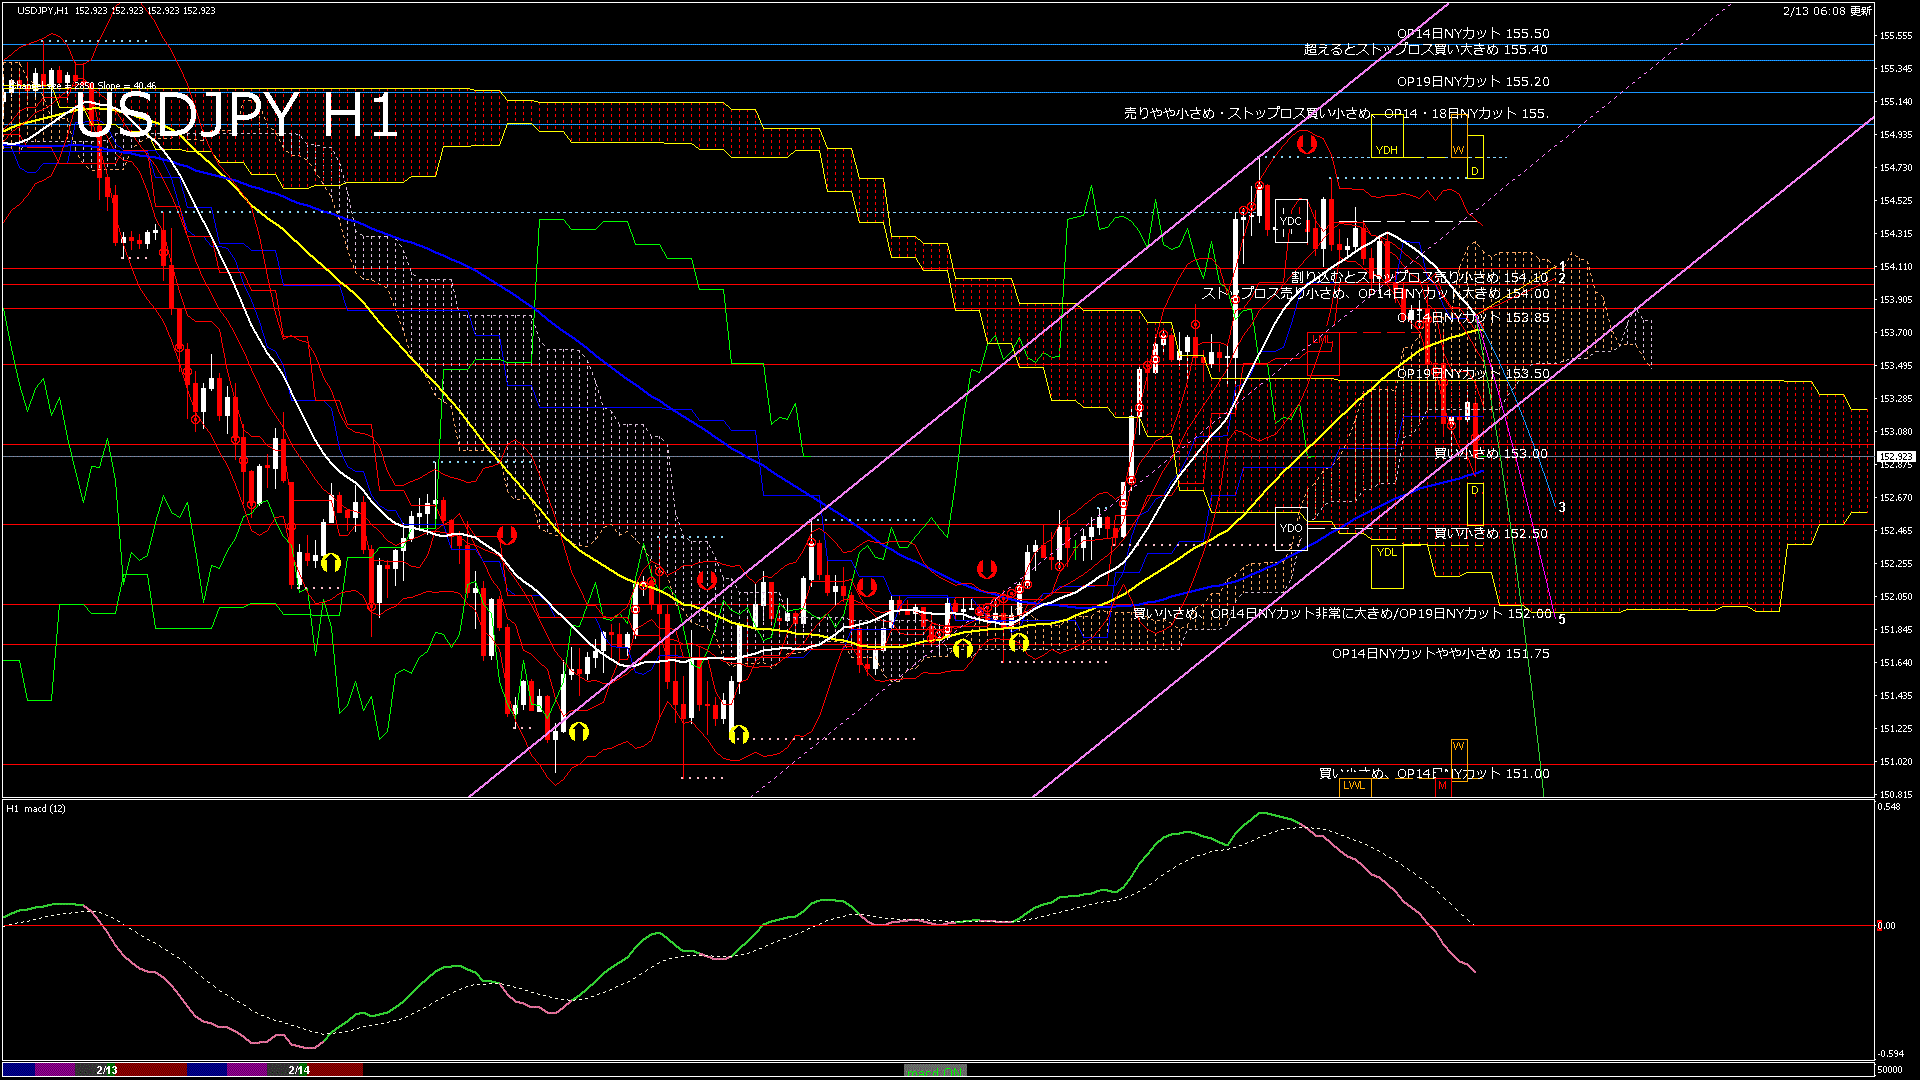Click the 150.815 price axis label
Image resolution: width=1920 pixels, height=1080 pixels.
tap(1896, 795)
